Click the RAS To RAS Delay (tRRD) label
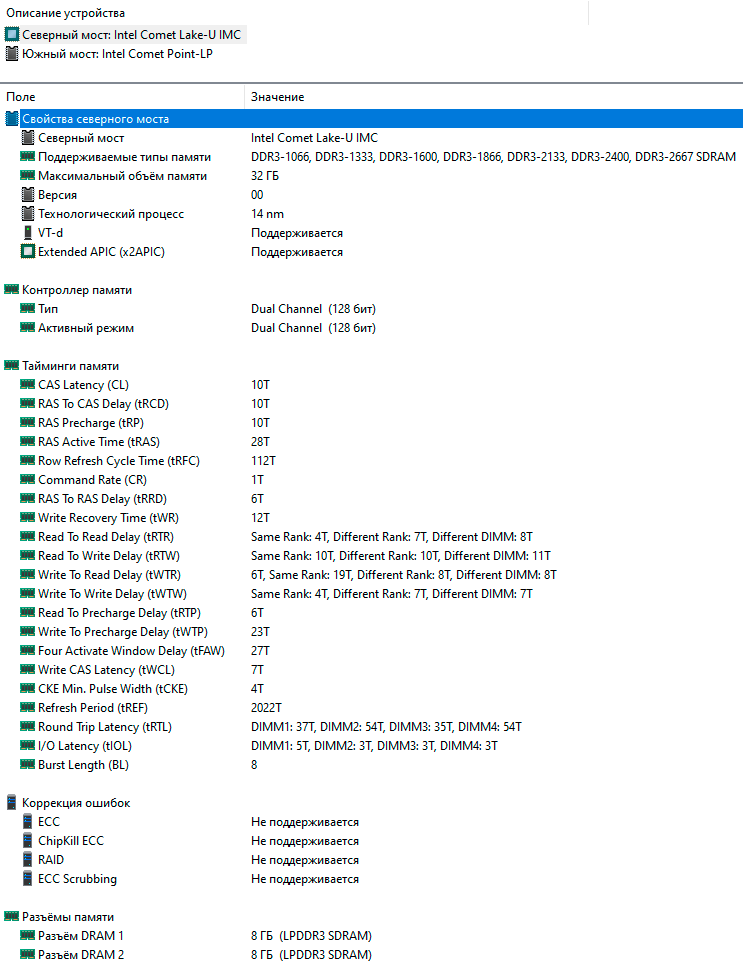 tap(102, 499)
